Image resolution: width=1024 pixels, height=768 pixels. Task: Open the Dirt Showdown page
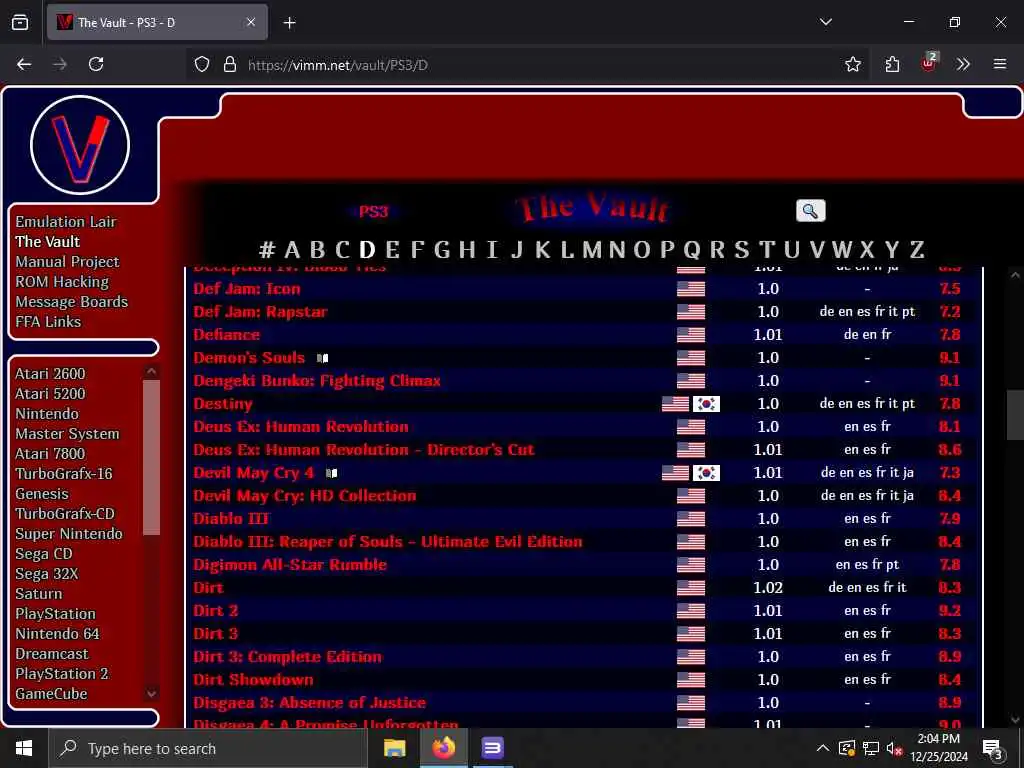point(253,679)
